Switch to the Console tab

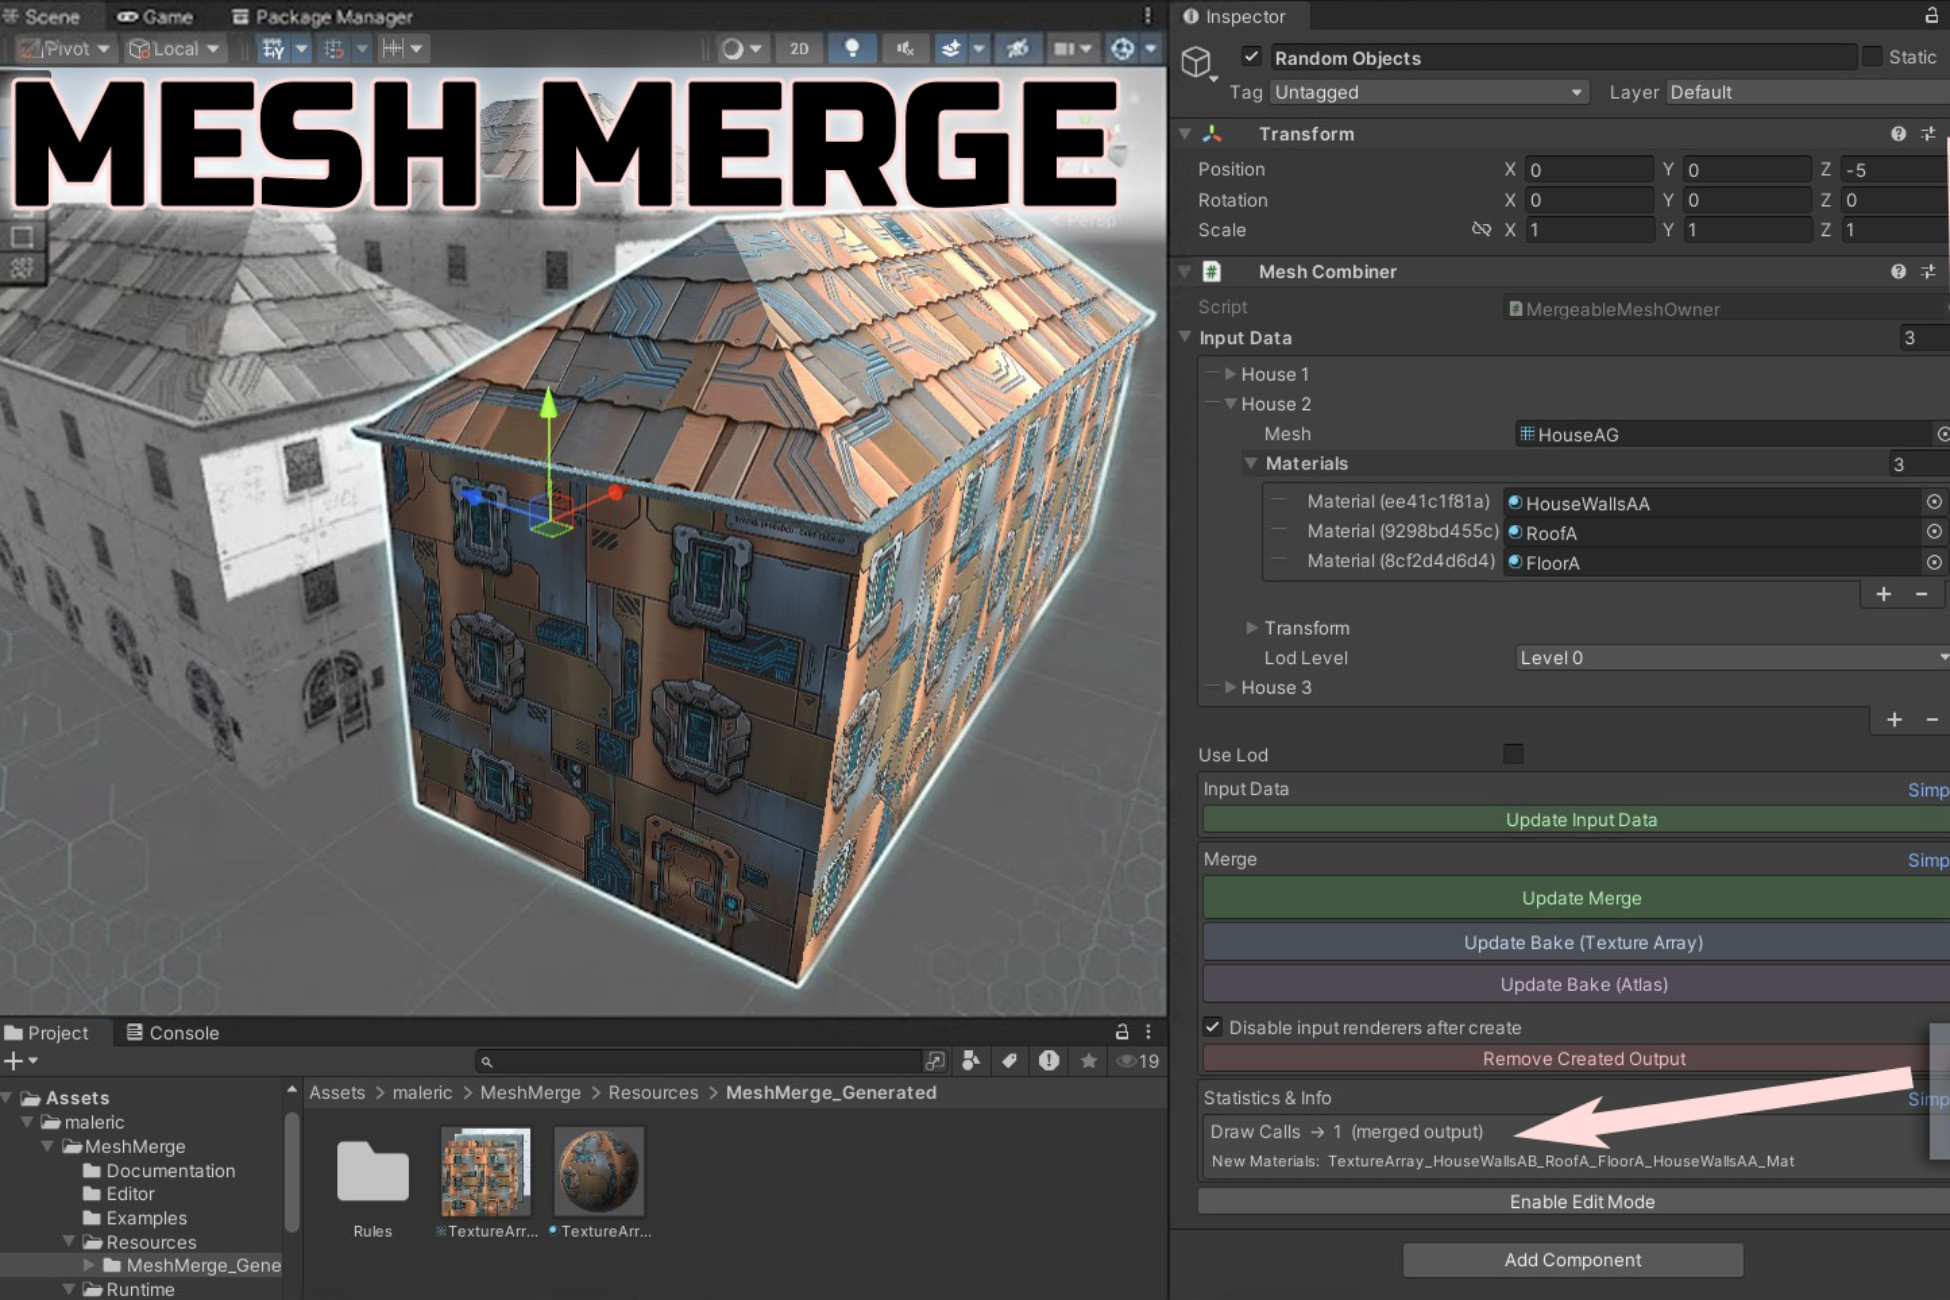172,1032
